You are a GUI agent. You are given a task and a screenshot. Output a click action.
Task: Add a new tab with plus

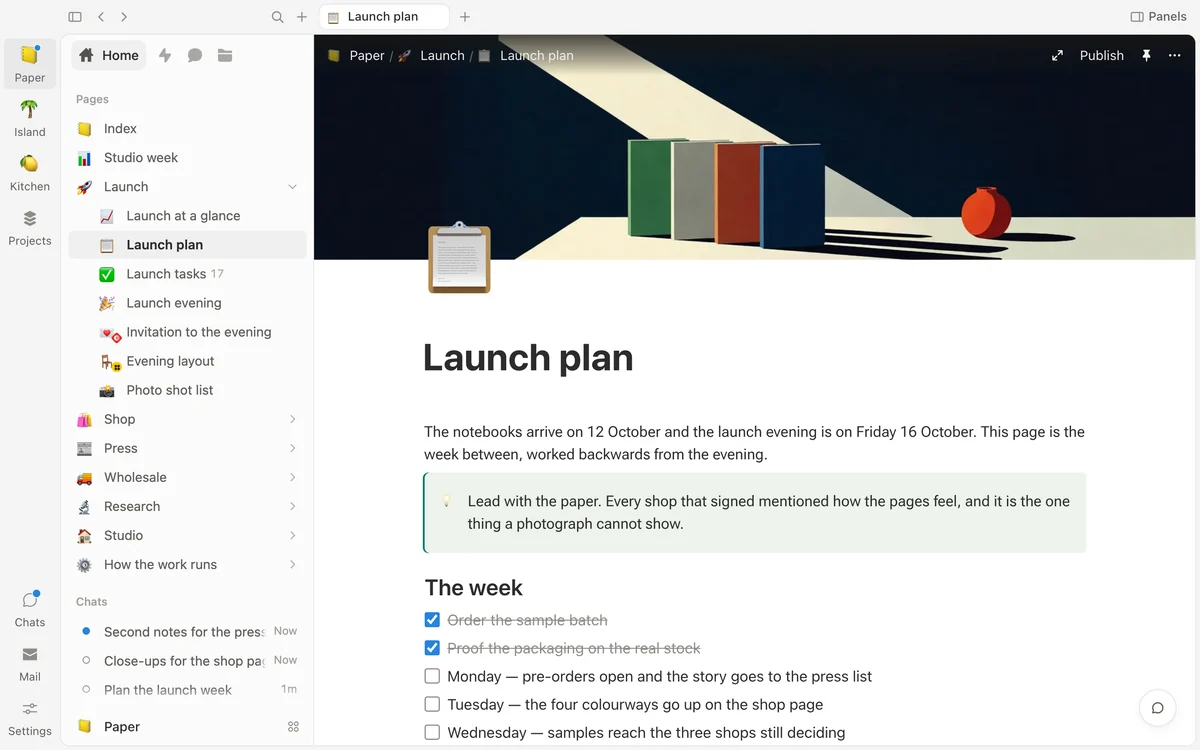[x=465, y=17]
